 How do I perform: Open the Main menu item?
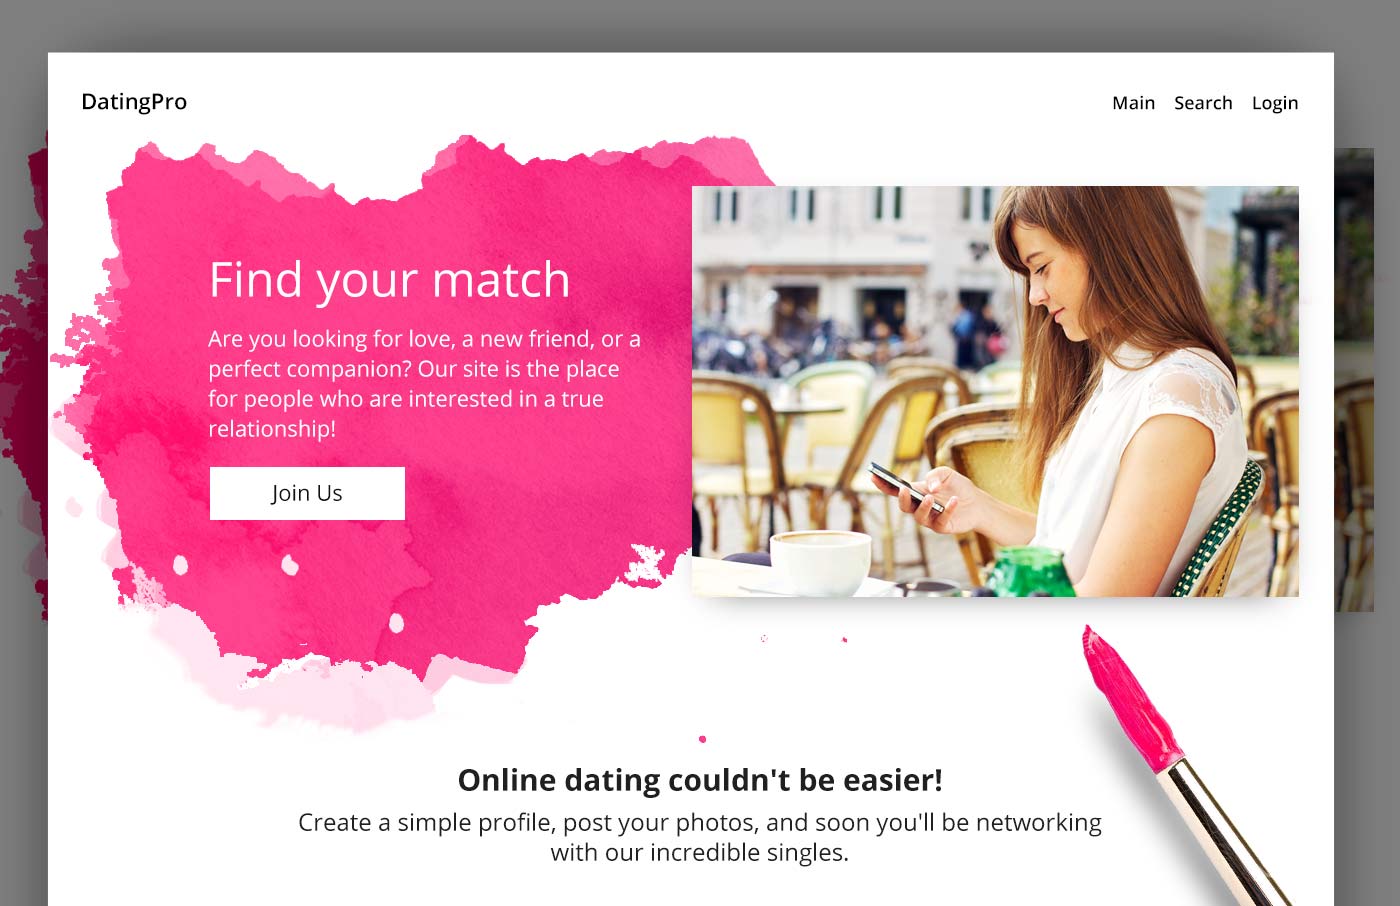(1133, 103)
